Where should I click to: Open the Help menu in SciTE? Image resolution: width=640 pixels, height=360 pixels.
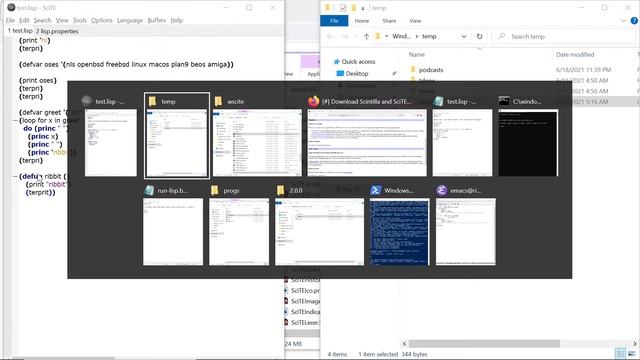(x=177, y=20)
